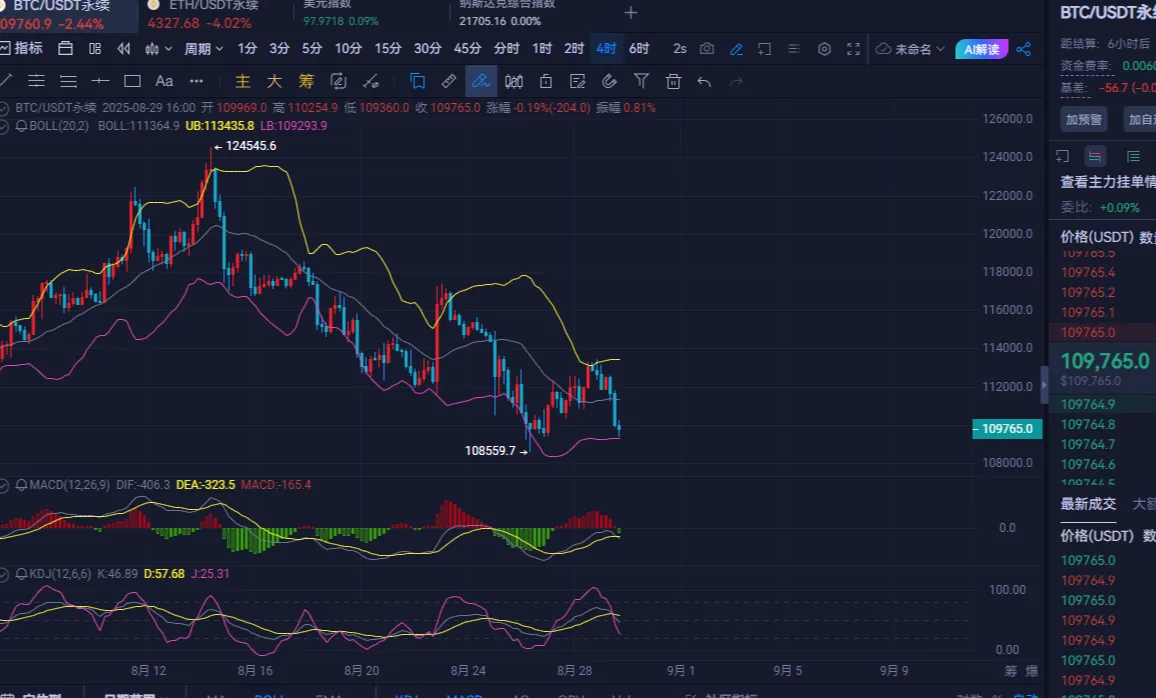1156x698 pixels.
Task: Switch to the 15分 timeframe
Action: click(x=388, y=49)
